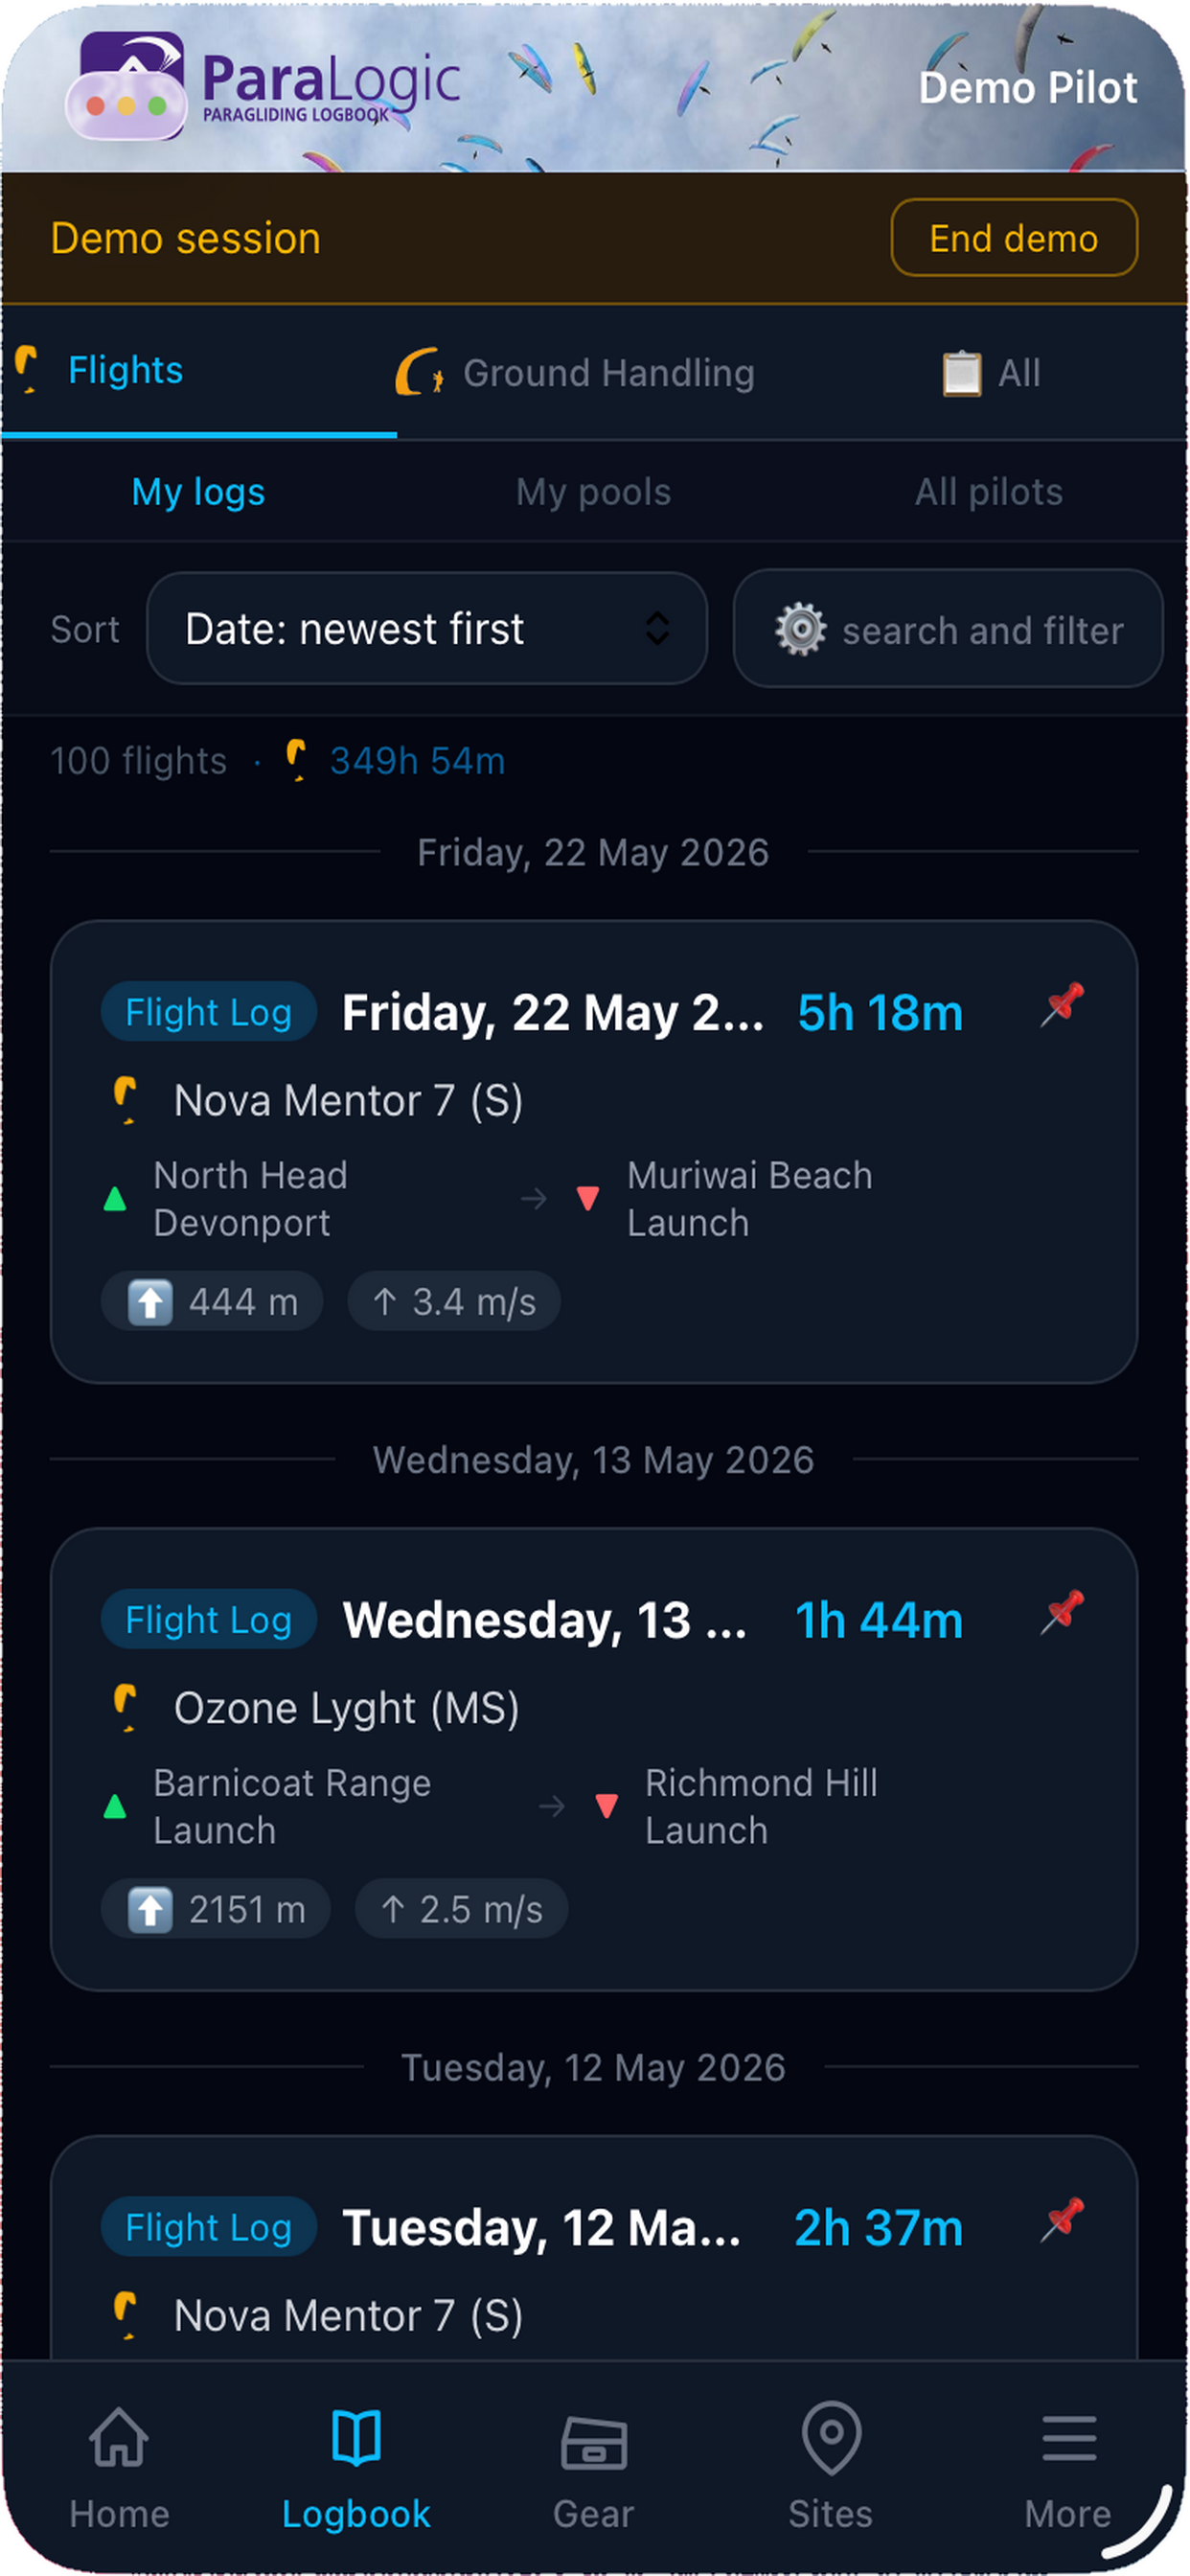Switch to the Ground Handling tab
The height and width of the screenshot is (2576, 1190).
tap(575, 372)
